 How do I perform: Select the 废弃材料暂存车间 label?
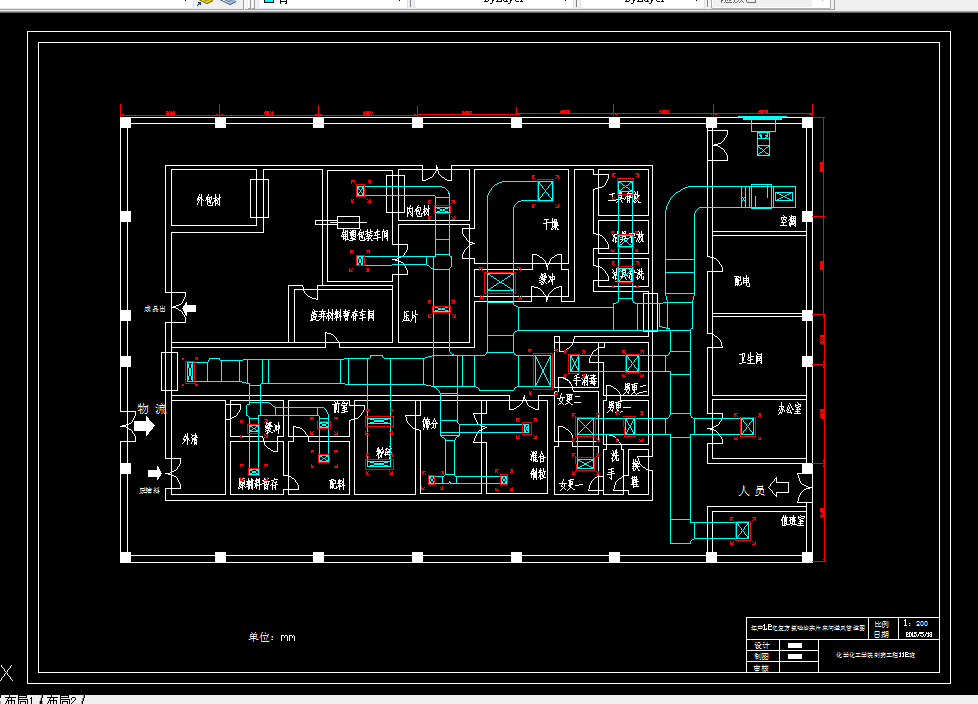click(342, 316)
